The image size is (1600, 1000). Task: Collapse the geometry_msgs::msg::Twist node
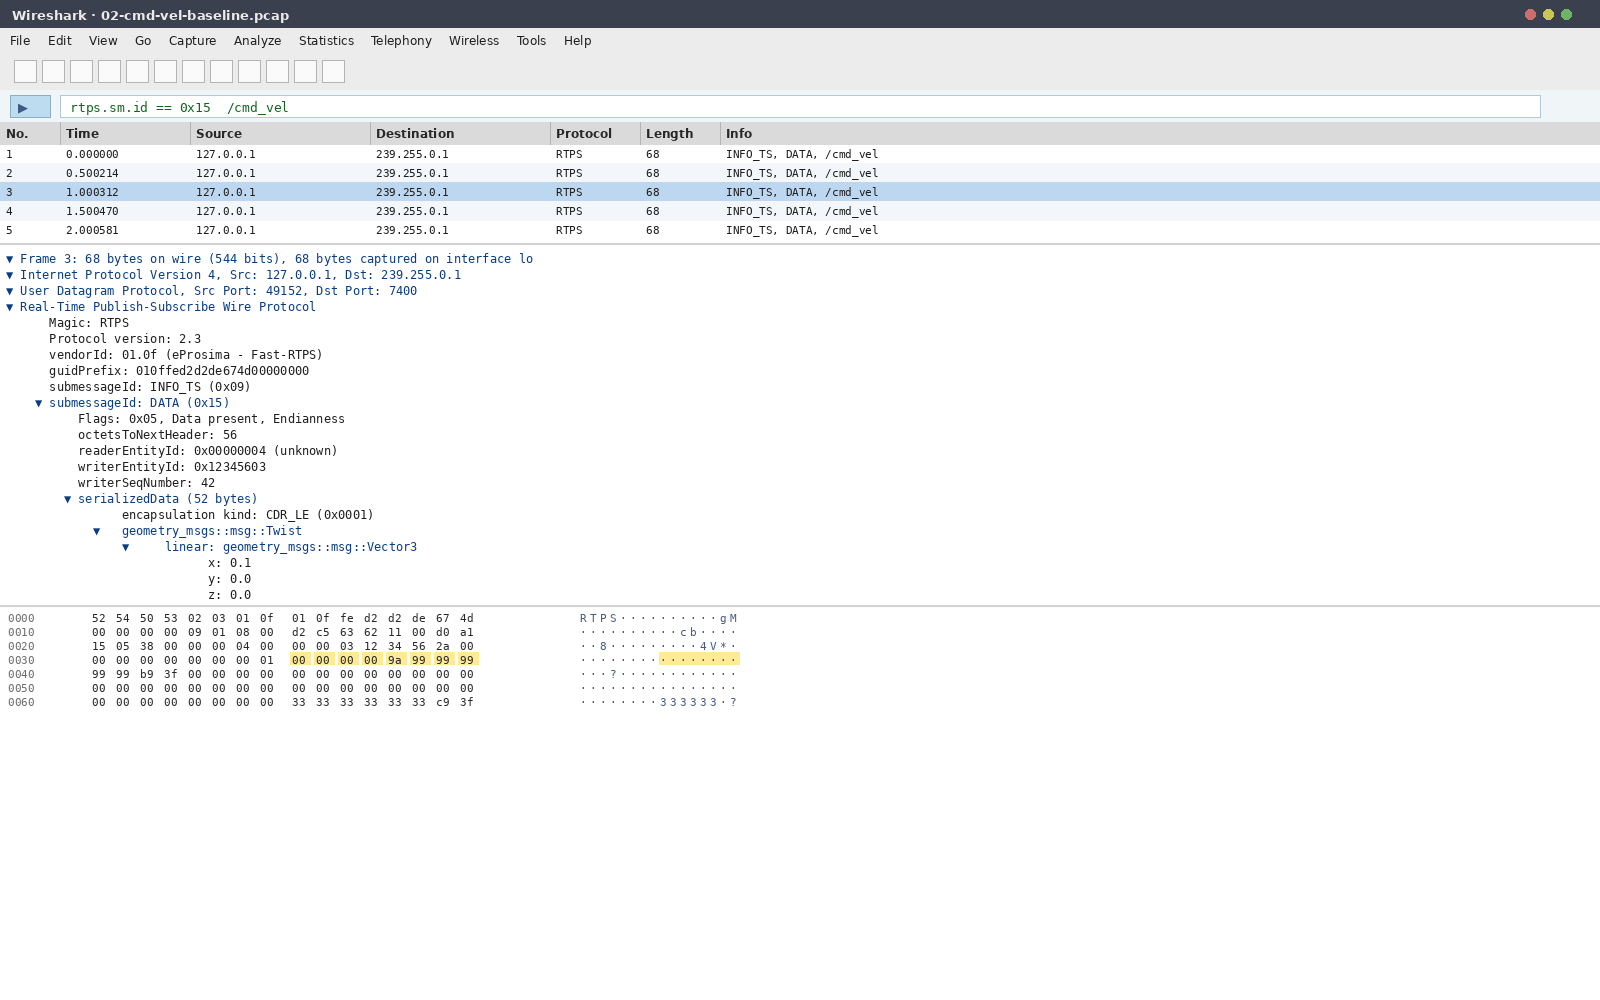[97, 531]
